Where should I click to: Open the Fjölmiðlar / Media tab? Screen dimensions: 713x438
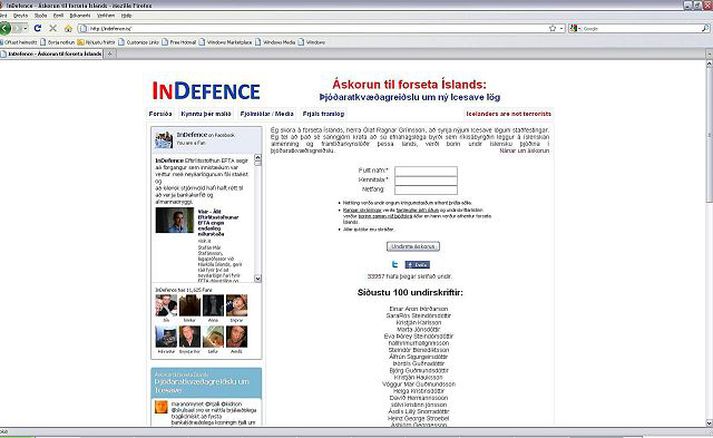267,114
